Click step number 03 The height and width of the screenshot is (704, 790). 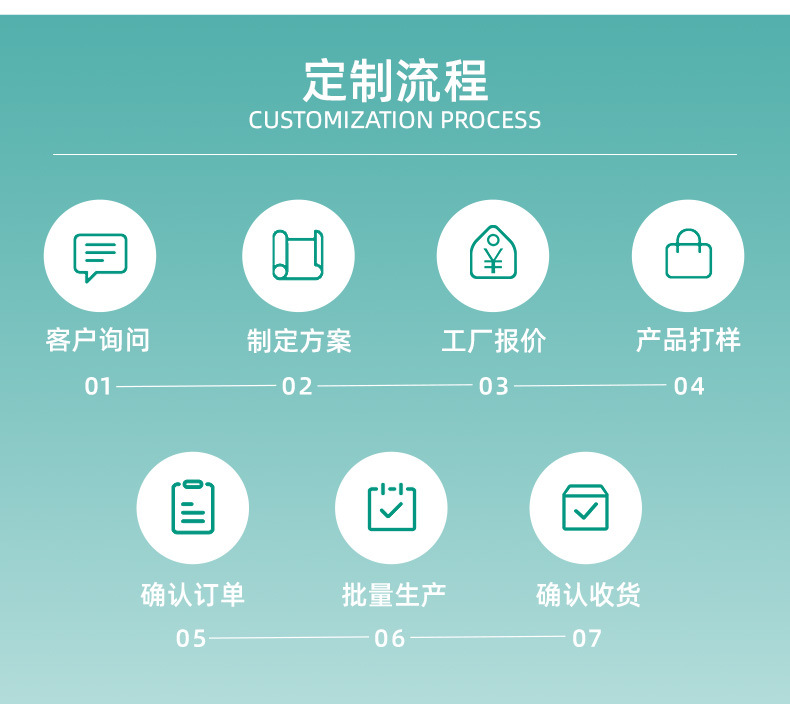click(x=494, y=387)
